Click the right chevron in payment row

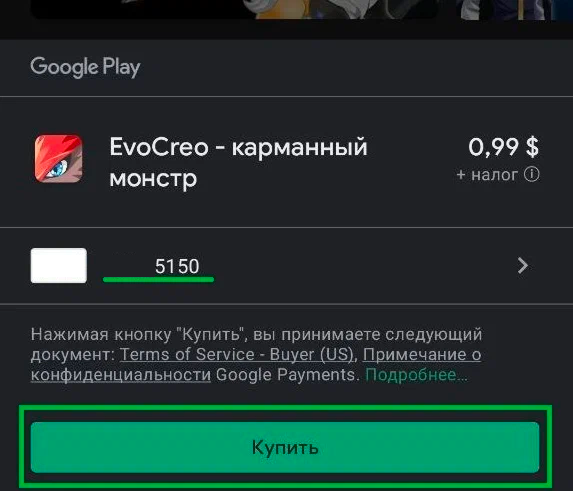point(523,266)
